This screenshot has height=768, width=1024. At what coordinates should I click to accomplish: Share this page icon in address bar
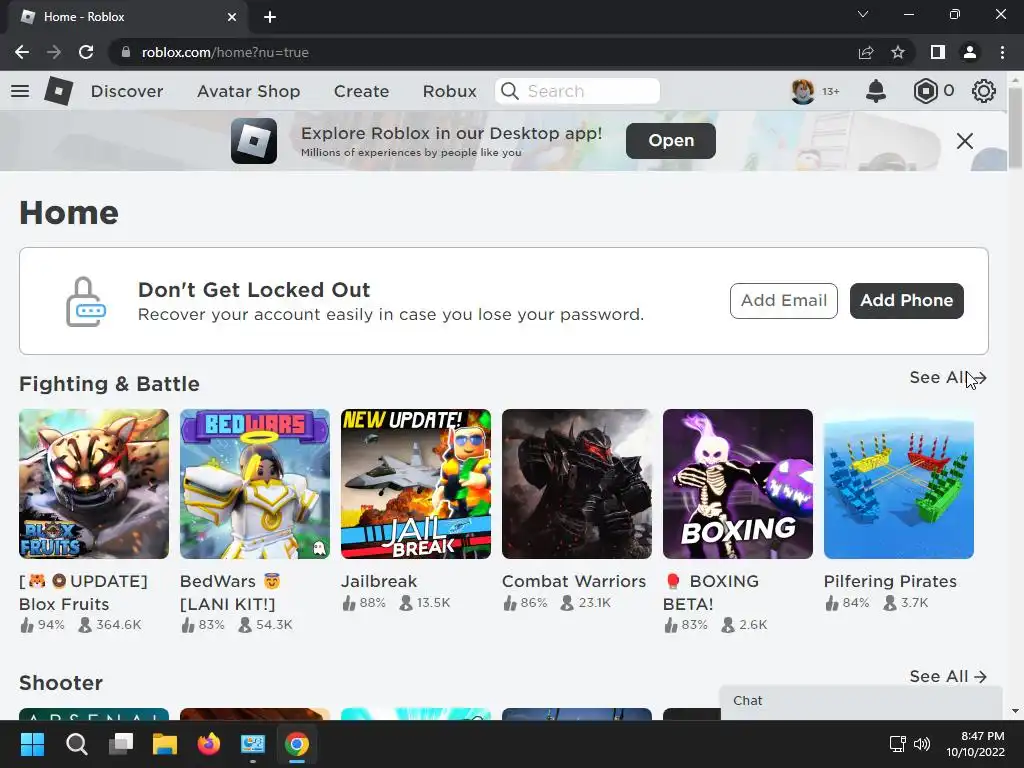pos(866,52)
